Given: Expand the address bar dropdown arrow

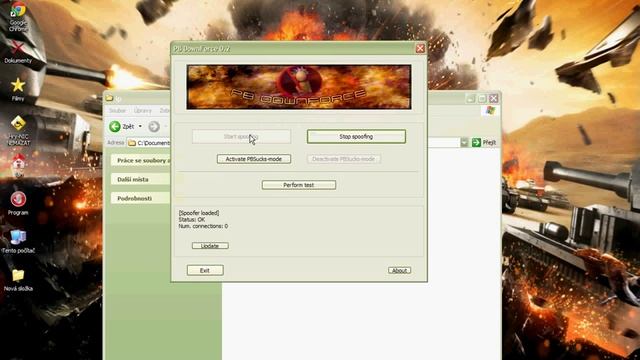Looking at the screenshot, I should point(464,142).
